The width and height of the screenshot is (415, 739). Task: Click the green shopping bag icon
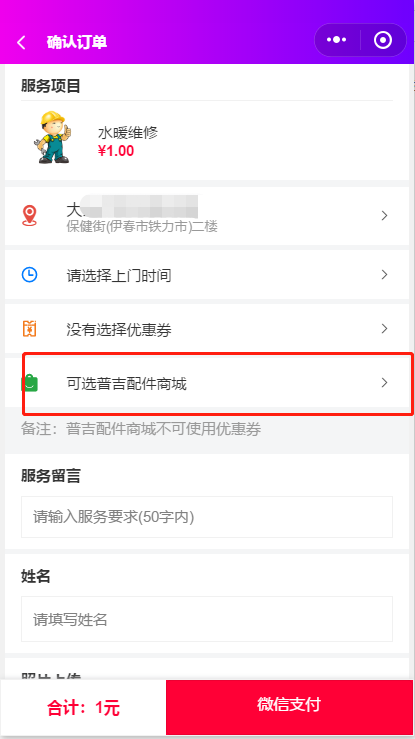(x=29, y=383)
